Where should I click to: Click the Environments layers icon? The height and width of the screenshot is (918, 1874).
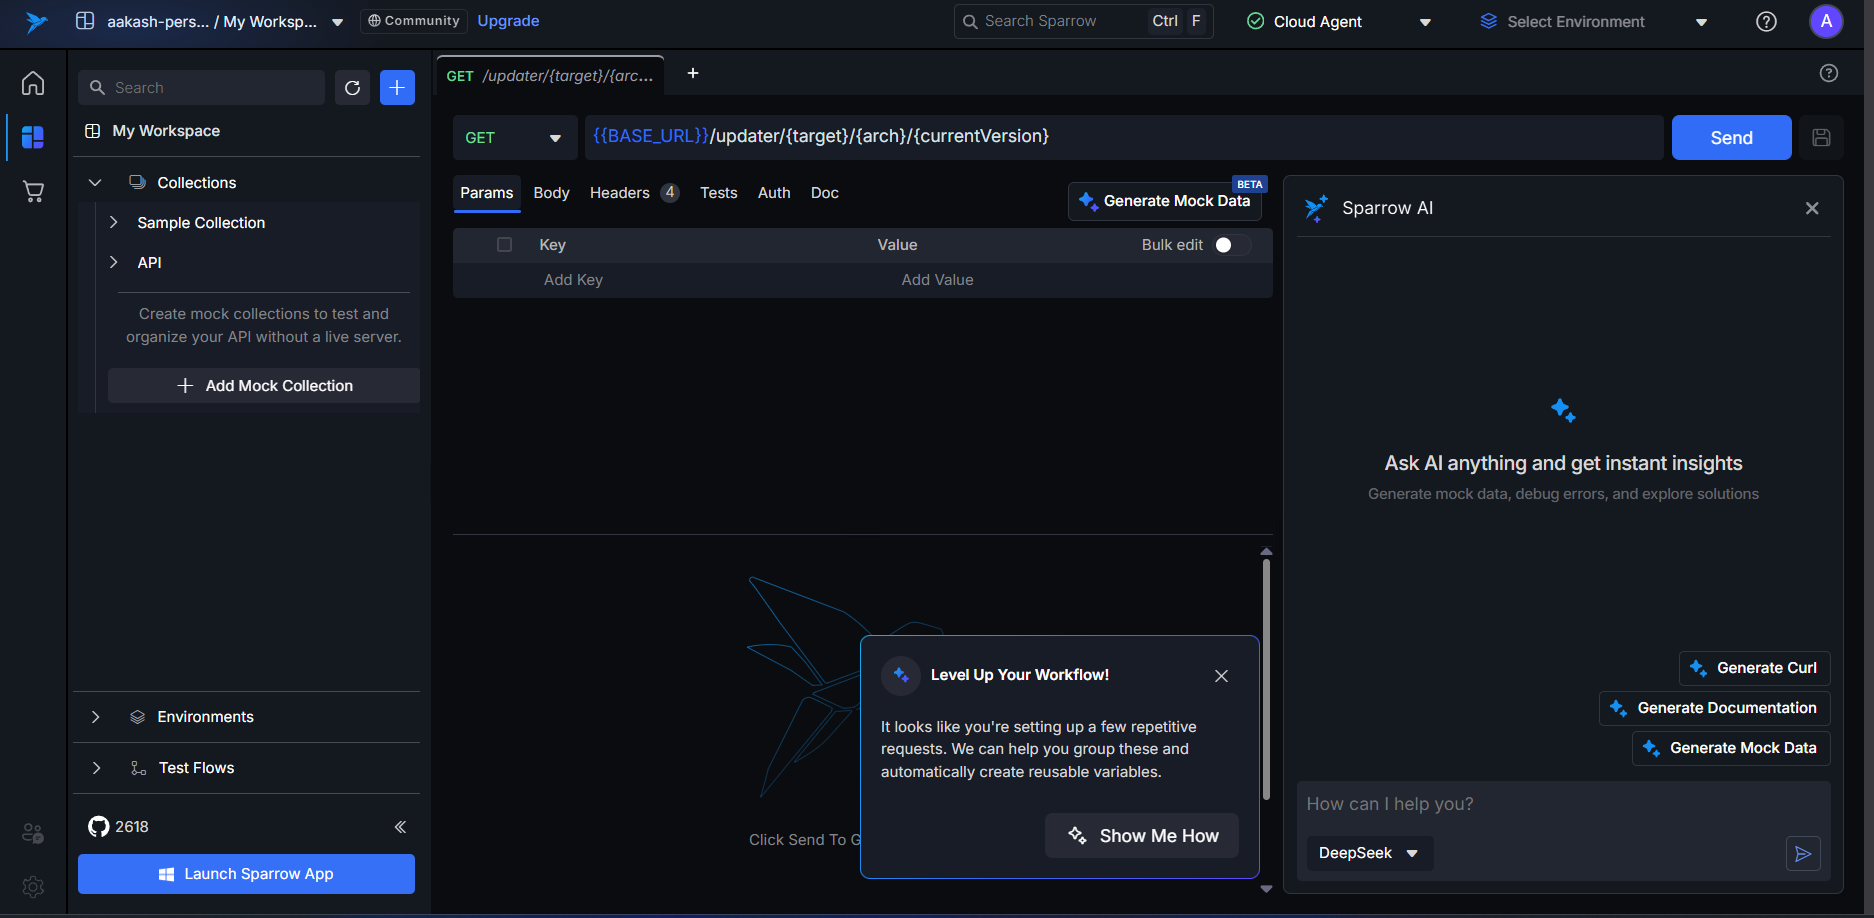click(x=138, y=717)
